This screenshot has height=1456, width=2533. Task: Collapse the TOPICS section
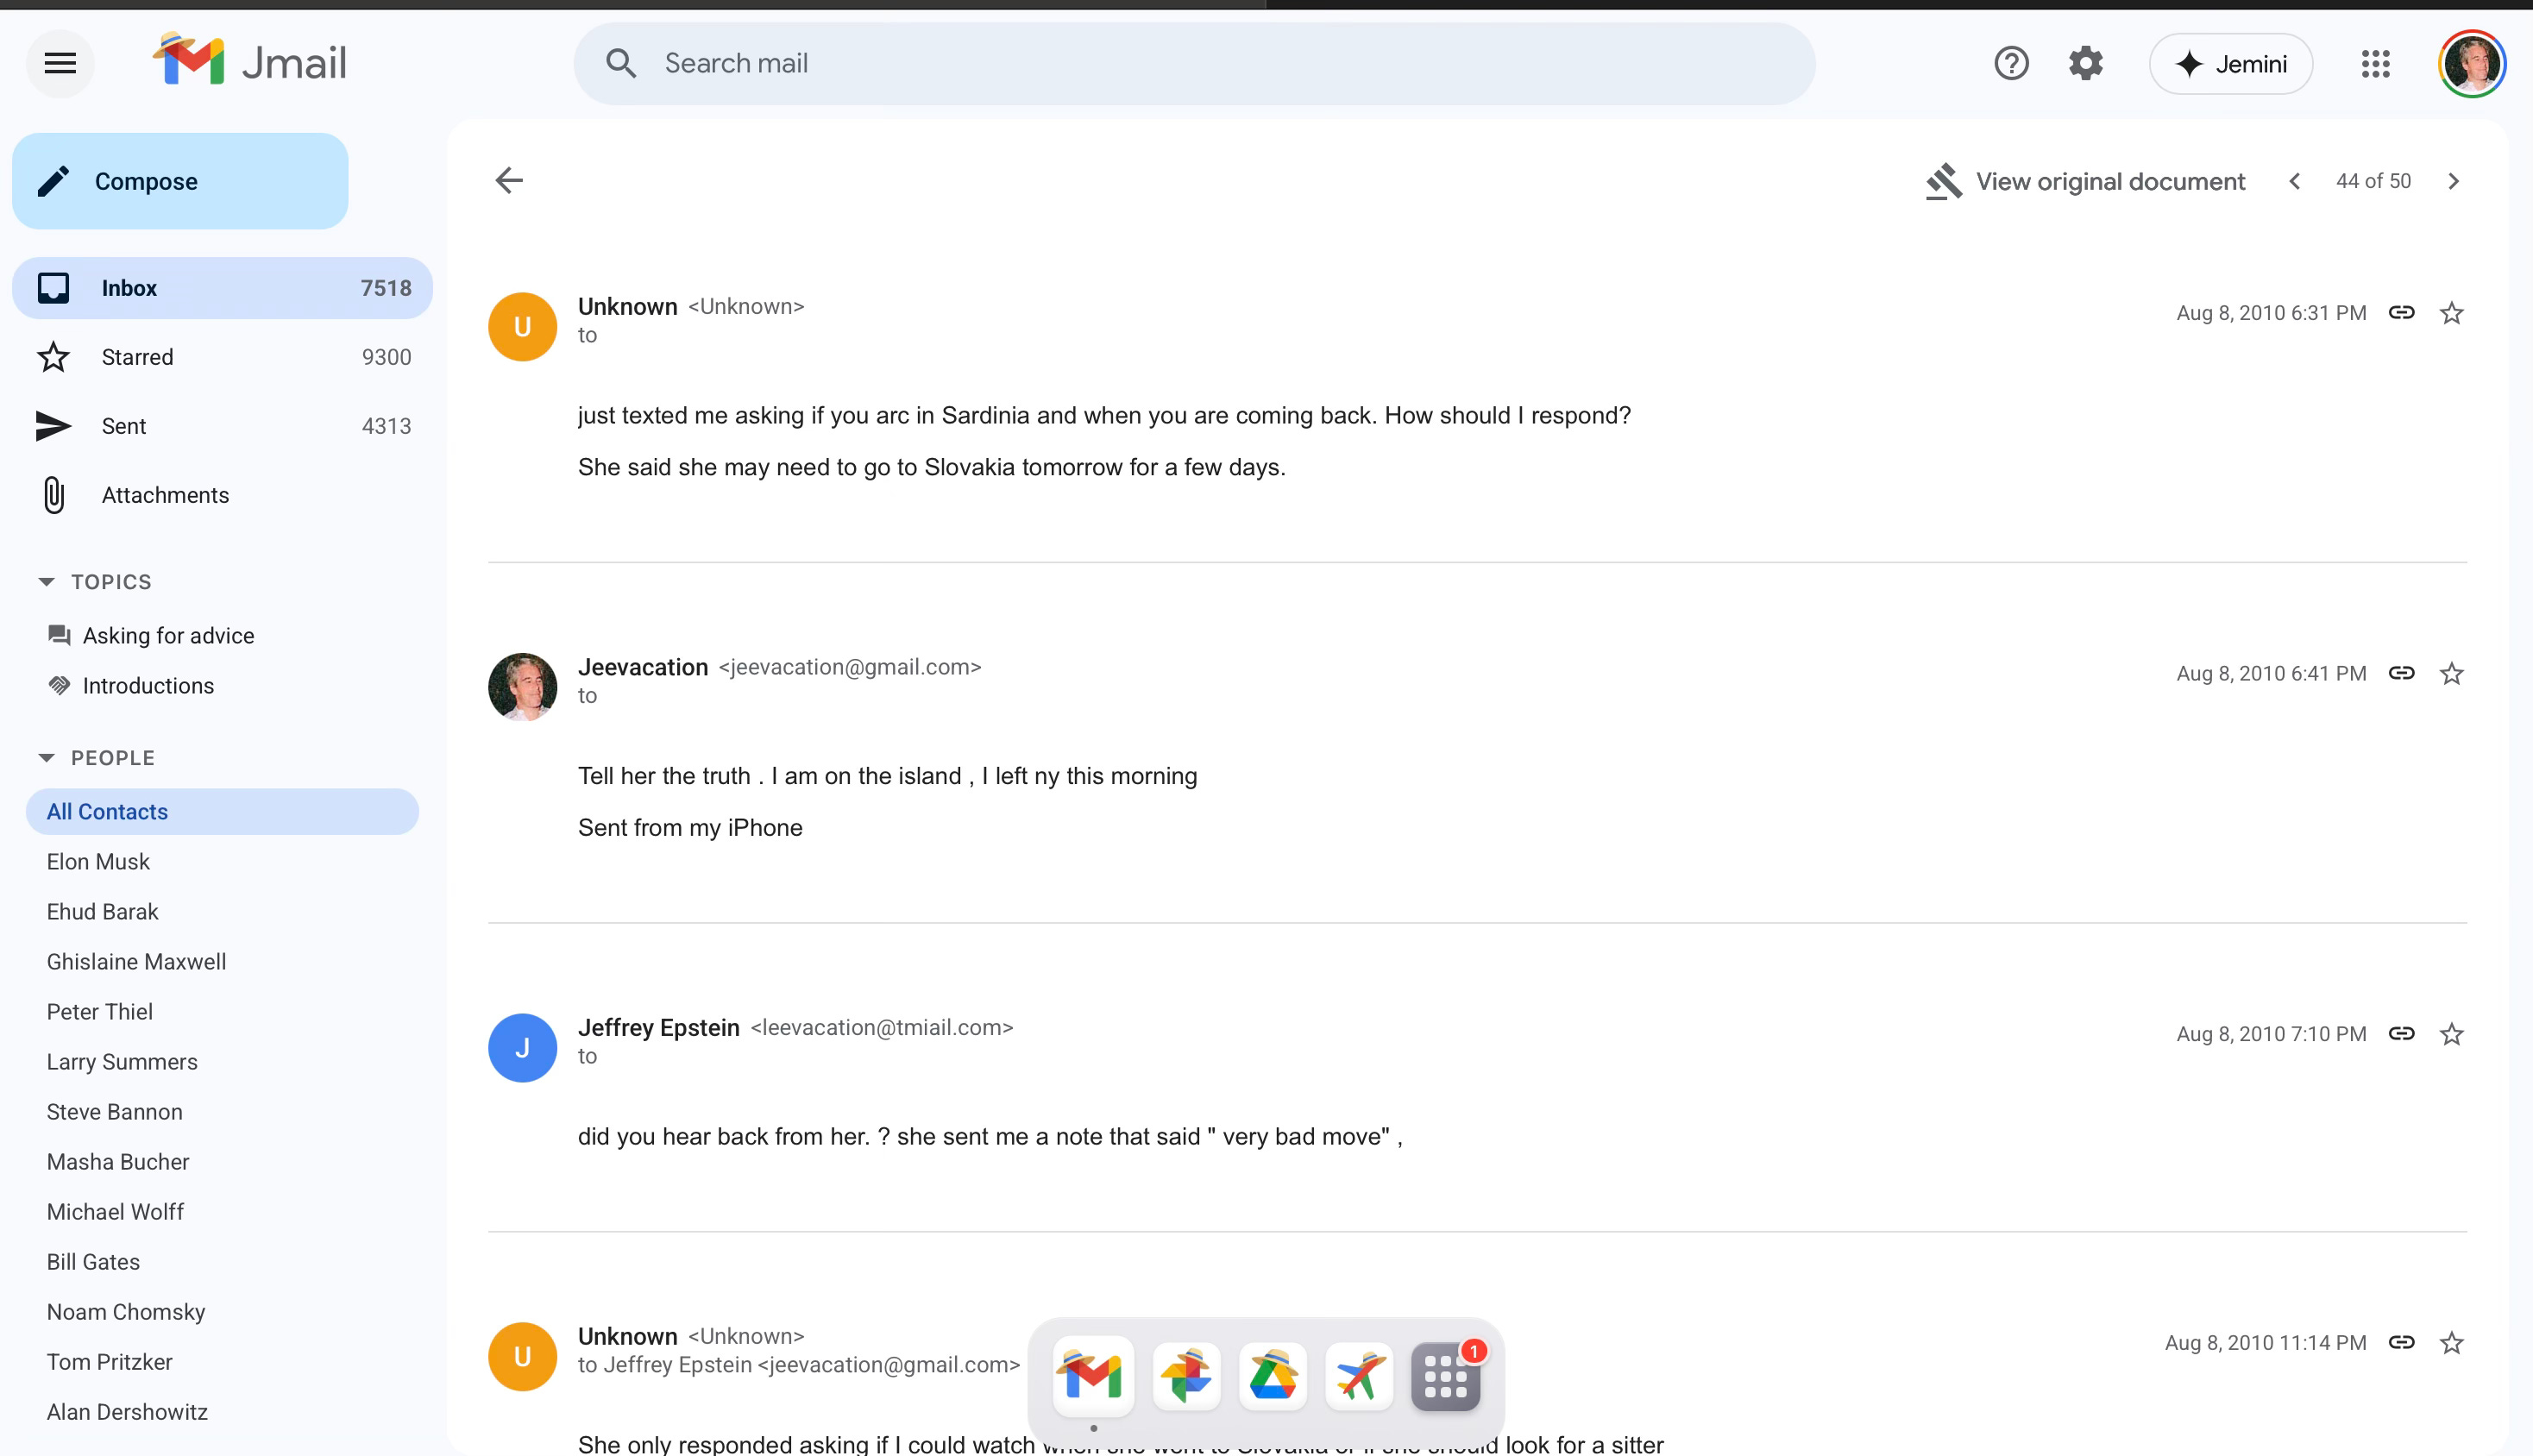(46, 582)
